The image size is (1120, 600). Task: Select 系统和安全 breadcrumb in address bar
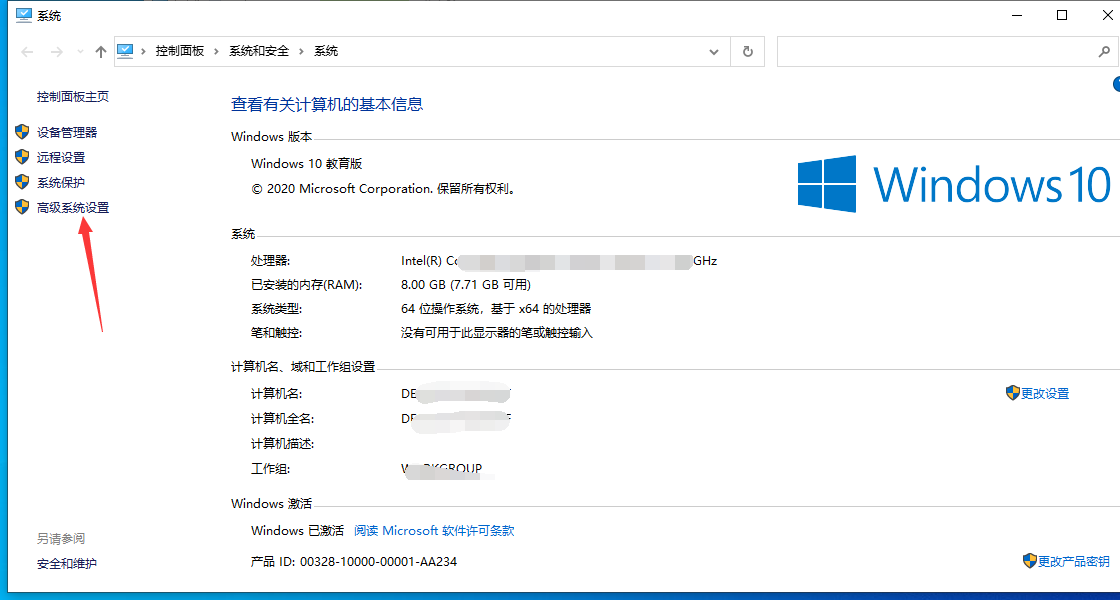259,51
